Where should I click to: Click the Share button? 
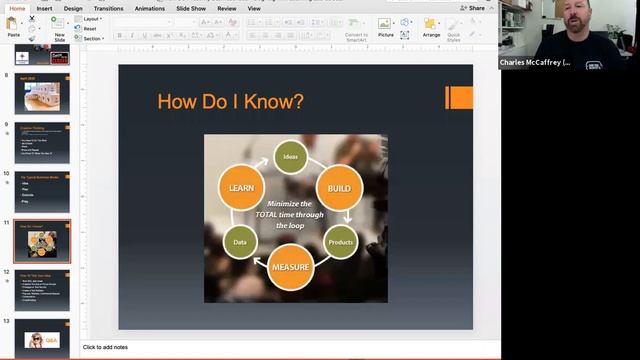click(472, 8)
